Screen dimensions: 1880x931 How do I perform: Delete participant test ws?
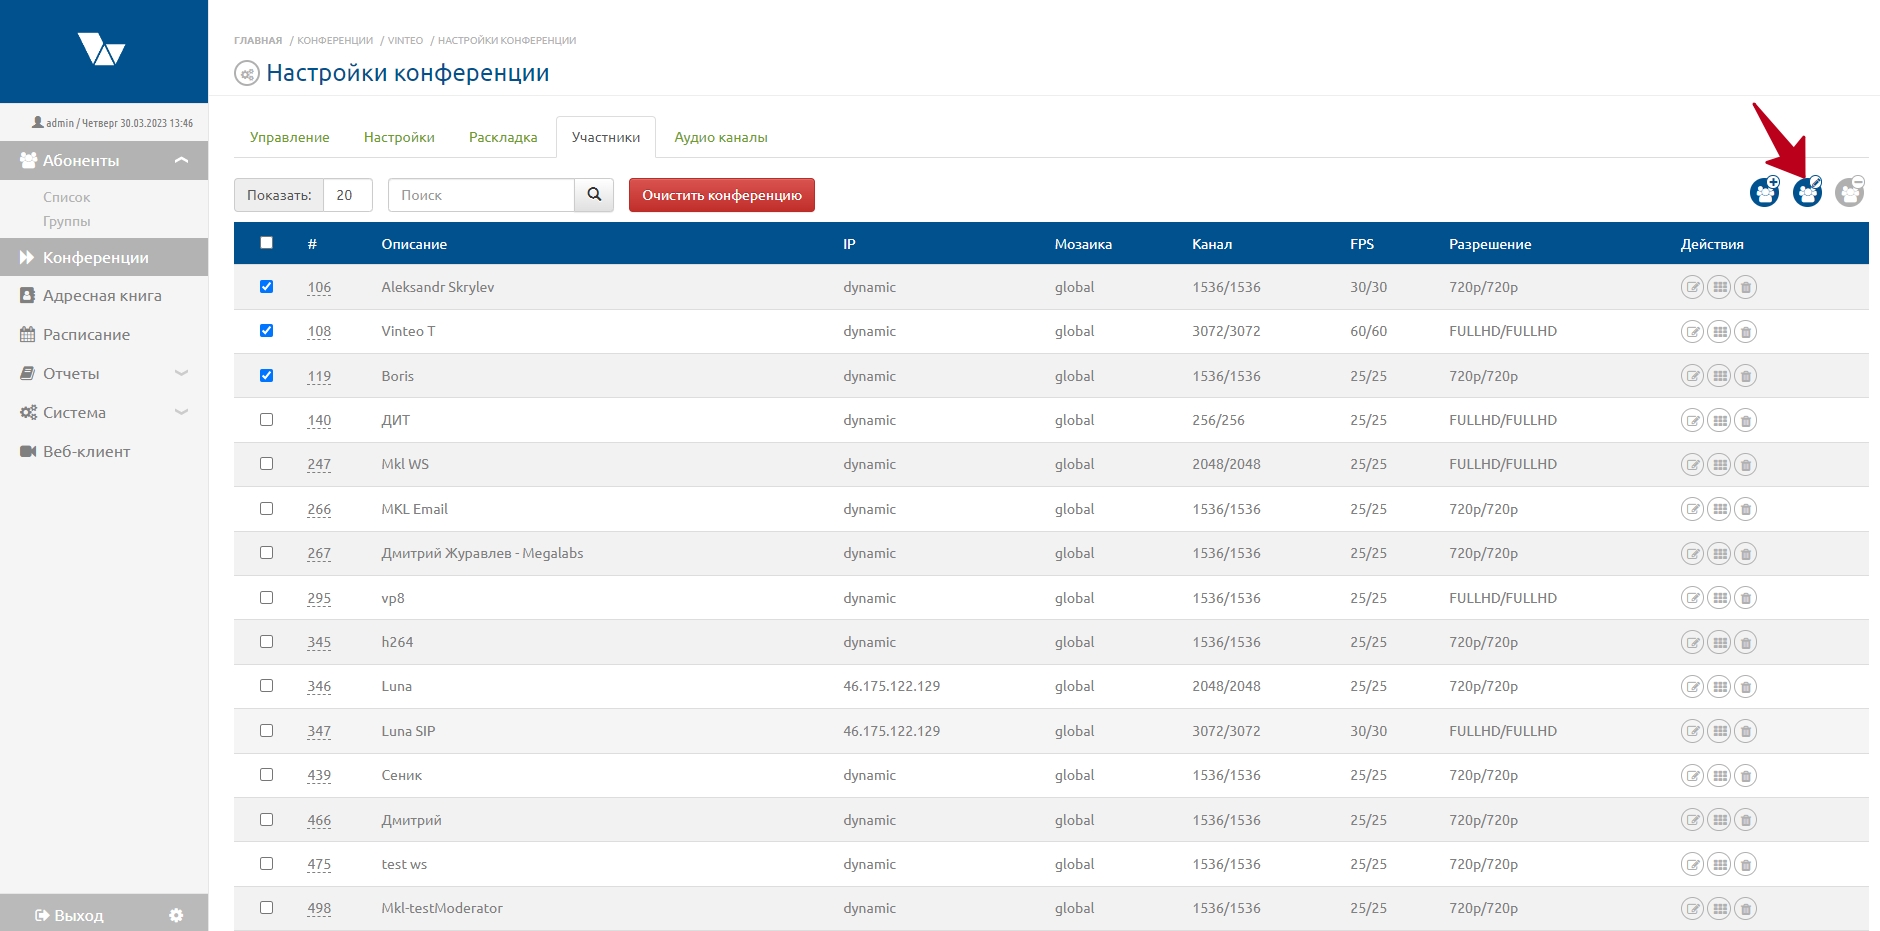click(1746, 864)
